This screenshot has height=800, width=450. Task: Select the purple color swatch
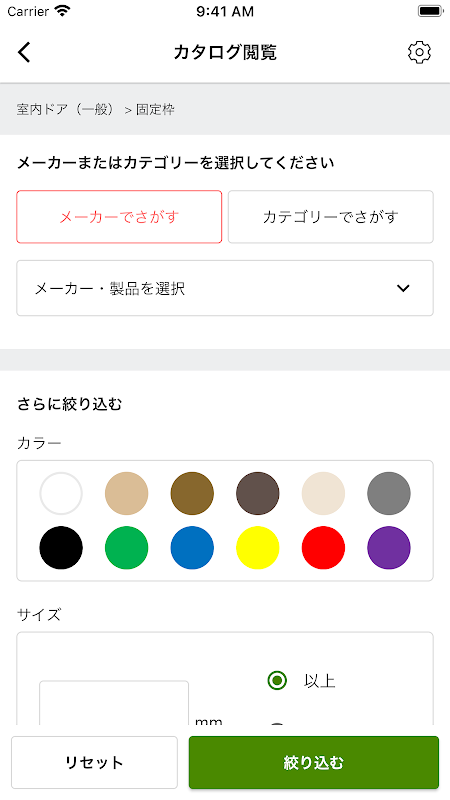(389, 547)
